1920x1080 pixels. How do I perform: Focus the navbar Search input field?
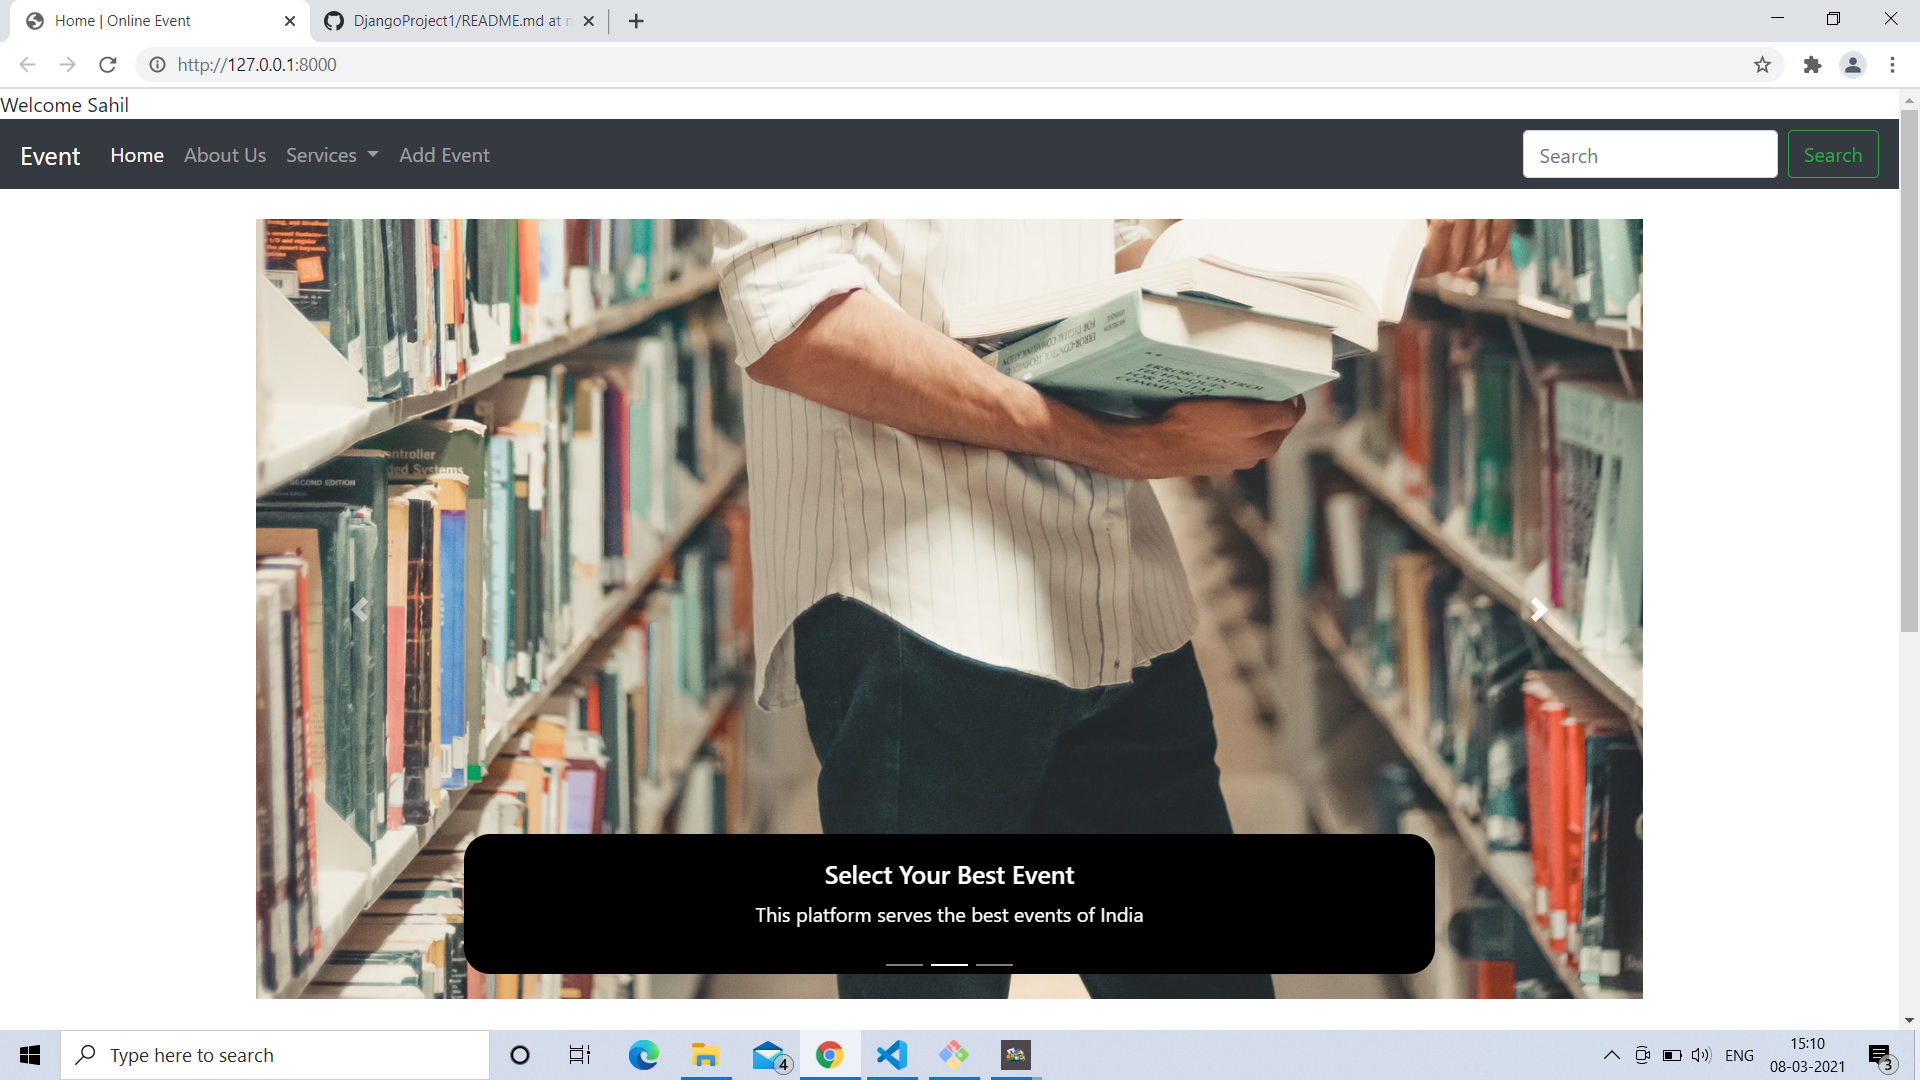(1649, 155)
